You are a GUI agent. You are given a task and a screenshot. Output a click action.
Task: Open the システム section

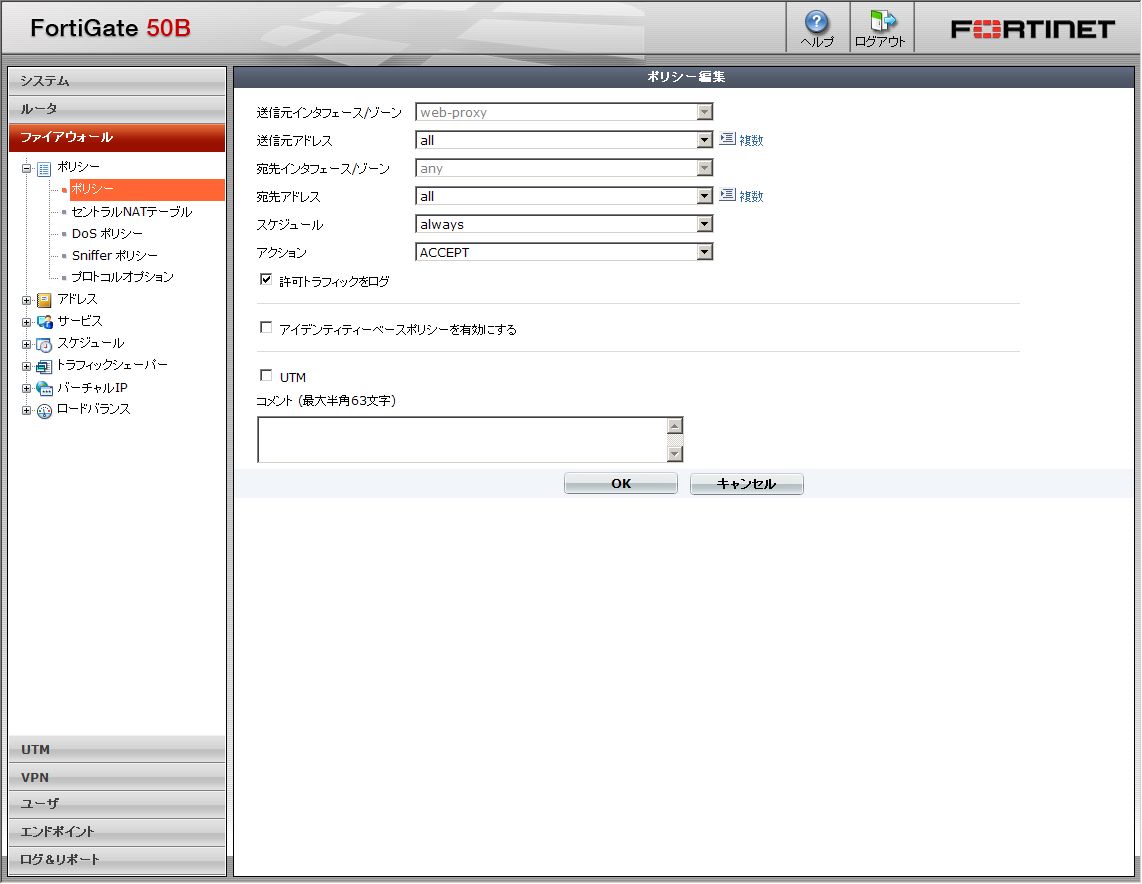tap(117, 80)
